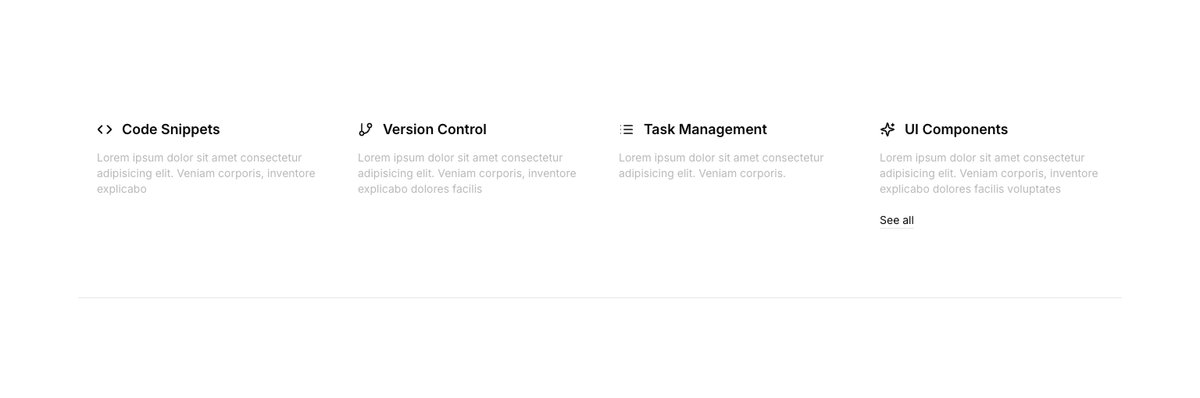The image size is (1200, 398).
Task: Click the last word explicabo under Code Snippets
Action: pyautogui.click(x=122, y=189)
